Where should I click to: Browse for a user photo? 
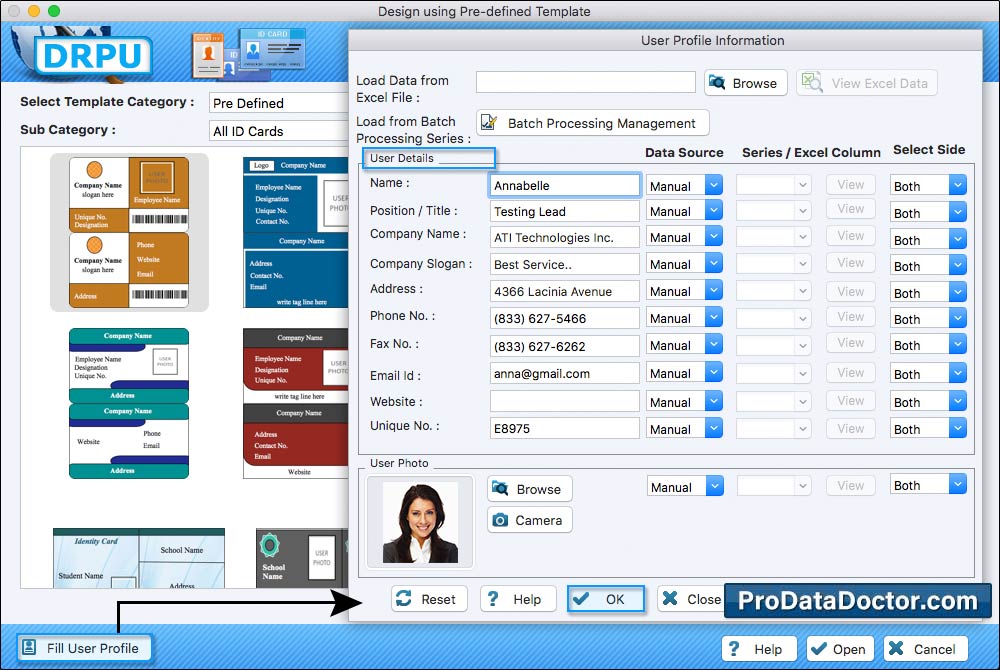529,489
